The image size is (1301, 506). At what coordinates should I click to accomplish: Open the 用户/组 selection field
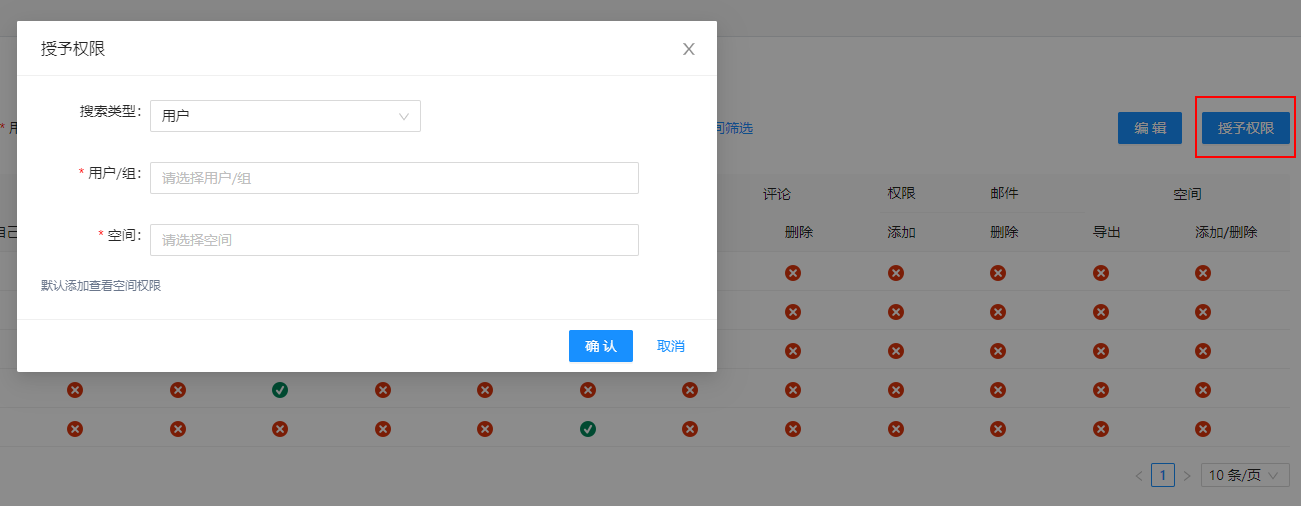tap(394, 178)
